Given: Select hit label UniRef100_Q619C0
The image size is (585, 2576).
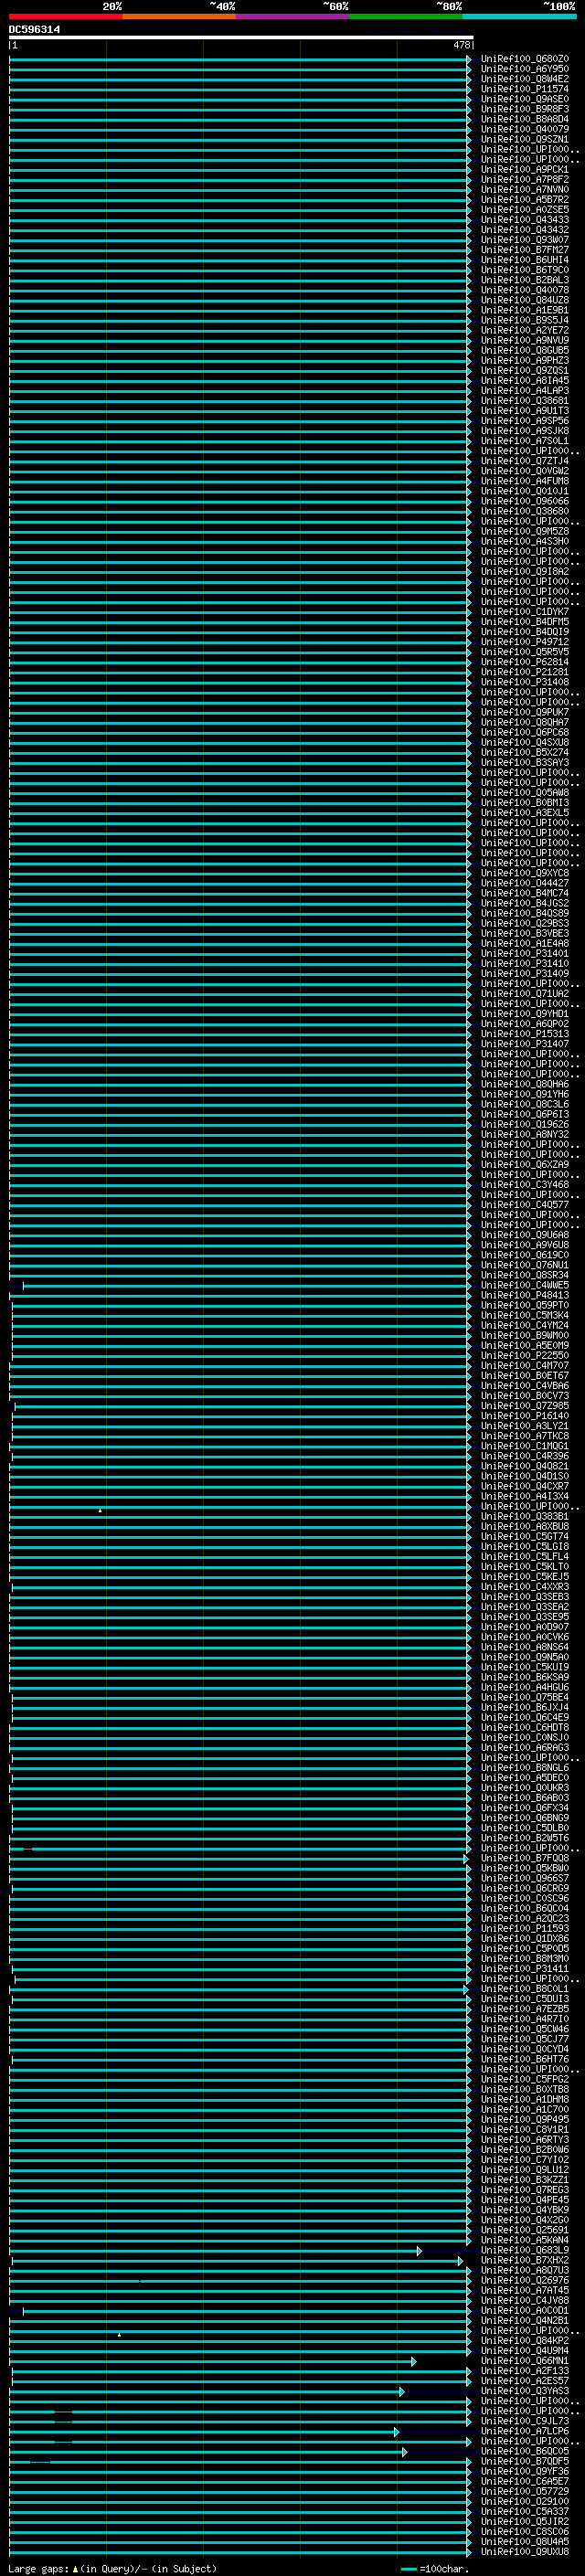Looking at the screenshot, I should [x=524, y=1255].
